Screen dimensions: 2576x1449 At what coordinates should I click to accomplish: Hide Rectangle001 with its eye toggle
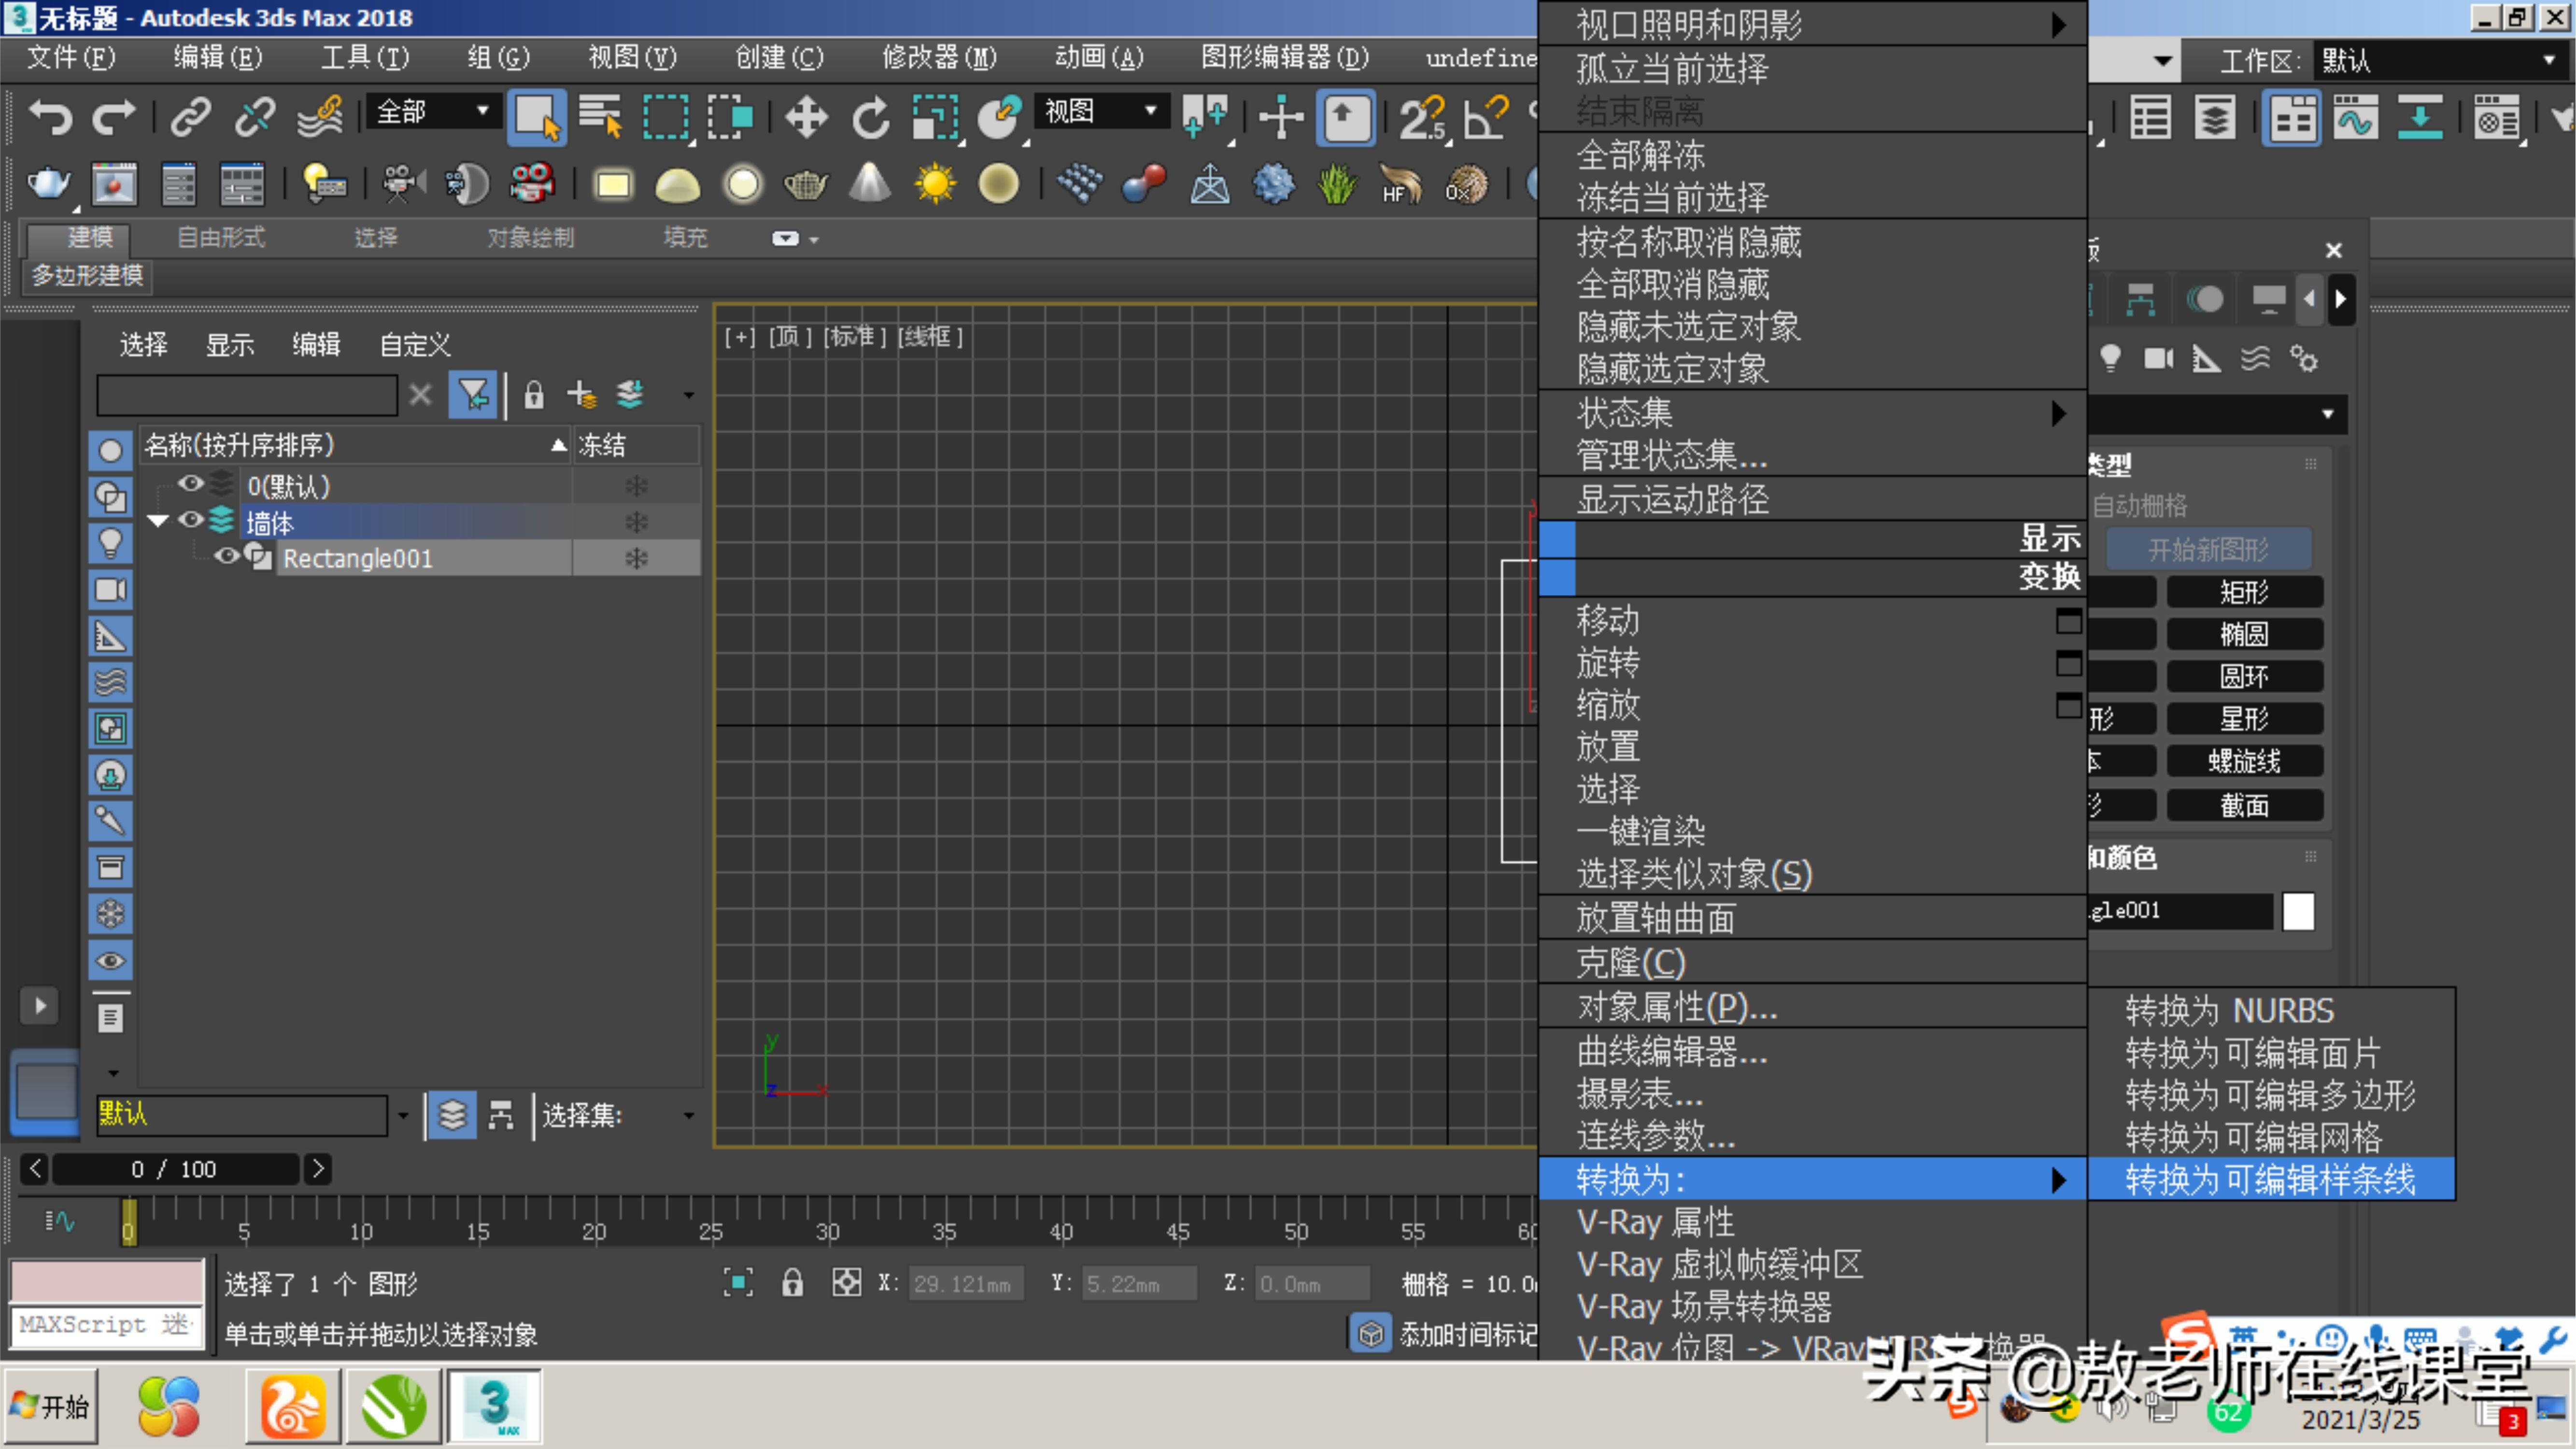(226, 557)
